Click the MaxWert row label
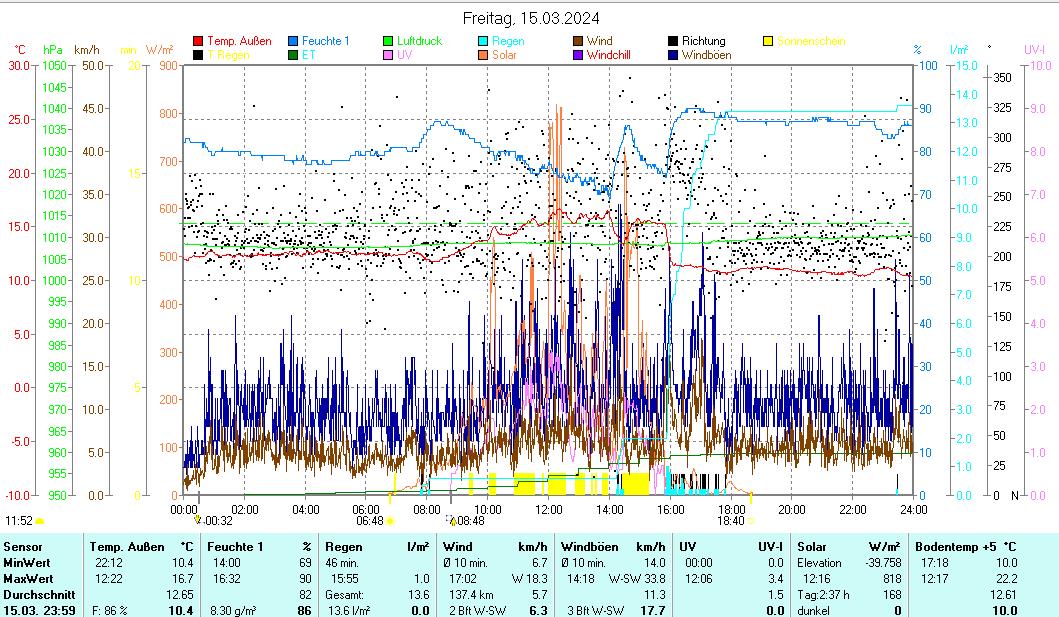 26,579
